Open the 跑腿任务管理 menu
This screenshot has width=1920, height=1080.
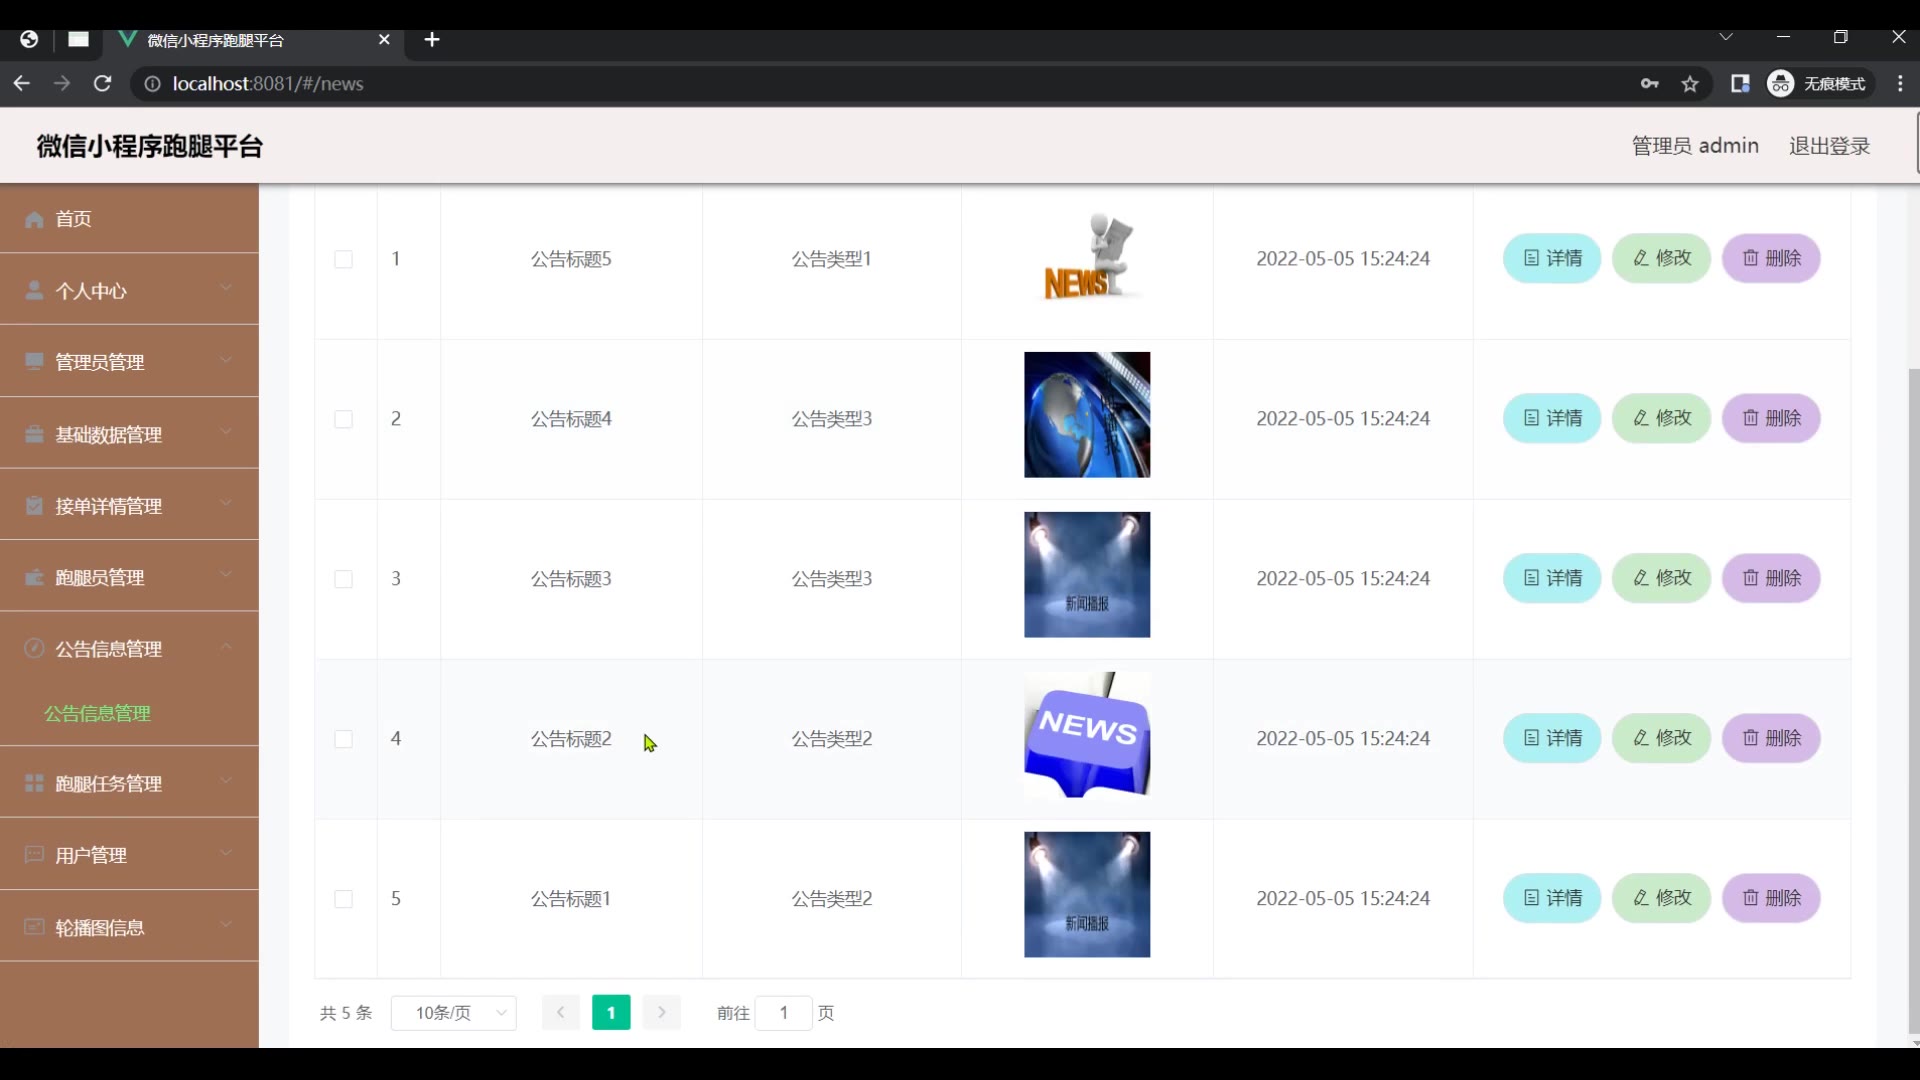(129, 783)
